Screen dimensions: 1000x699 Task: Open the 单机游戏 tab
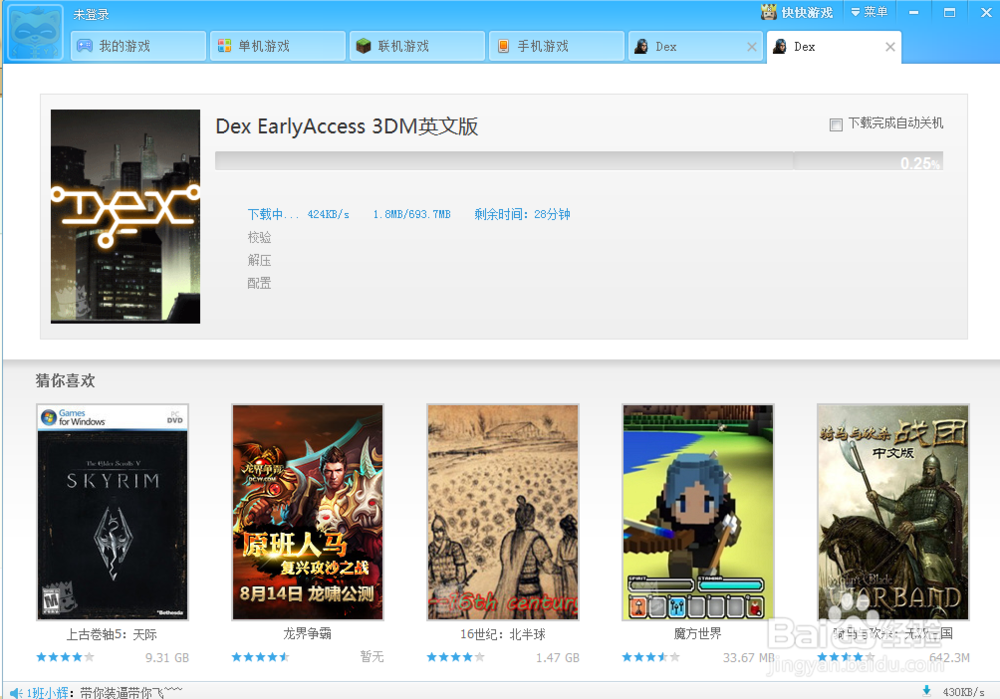tap(278, 46)
